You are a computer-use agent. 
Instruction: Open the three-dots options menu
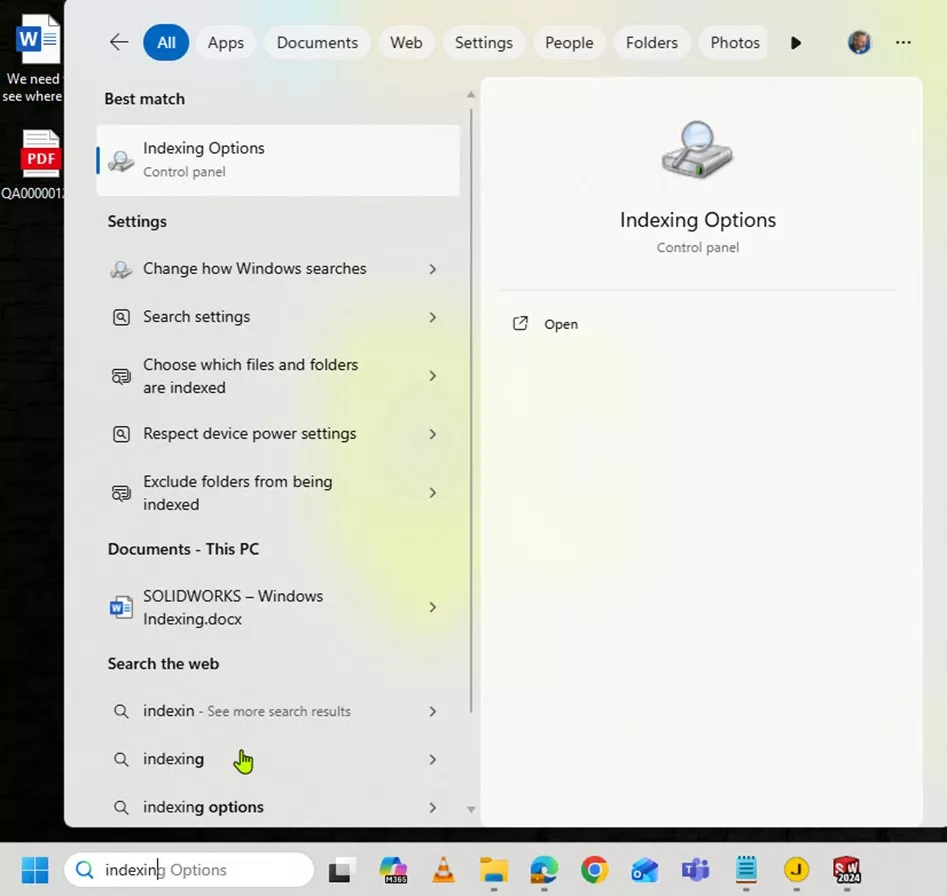pyautogui.click(x=903, y=42)
